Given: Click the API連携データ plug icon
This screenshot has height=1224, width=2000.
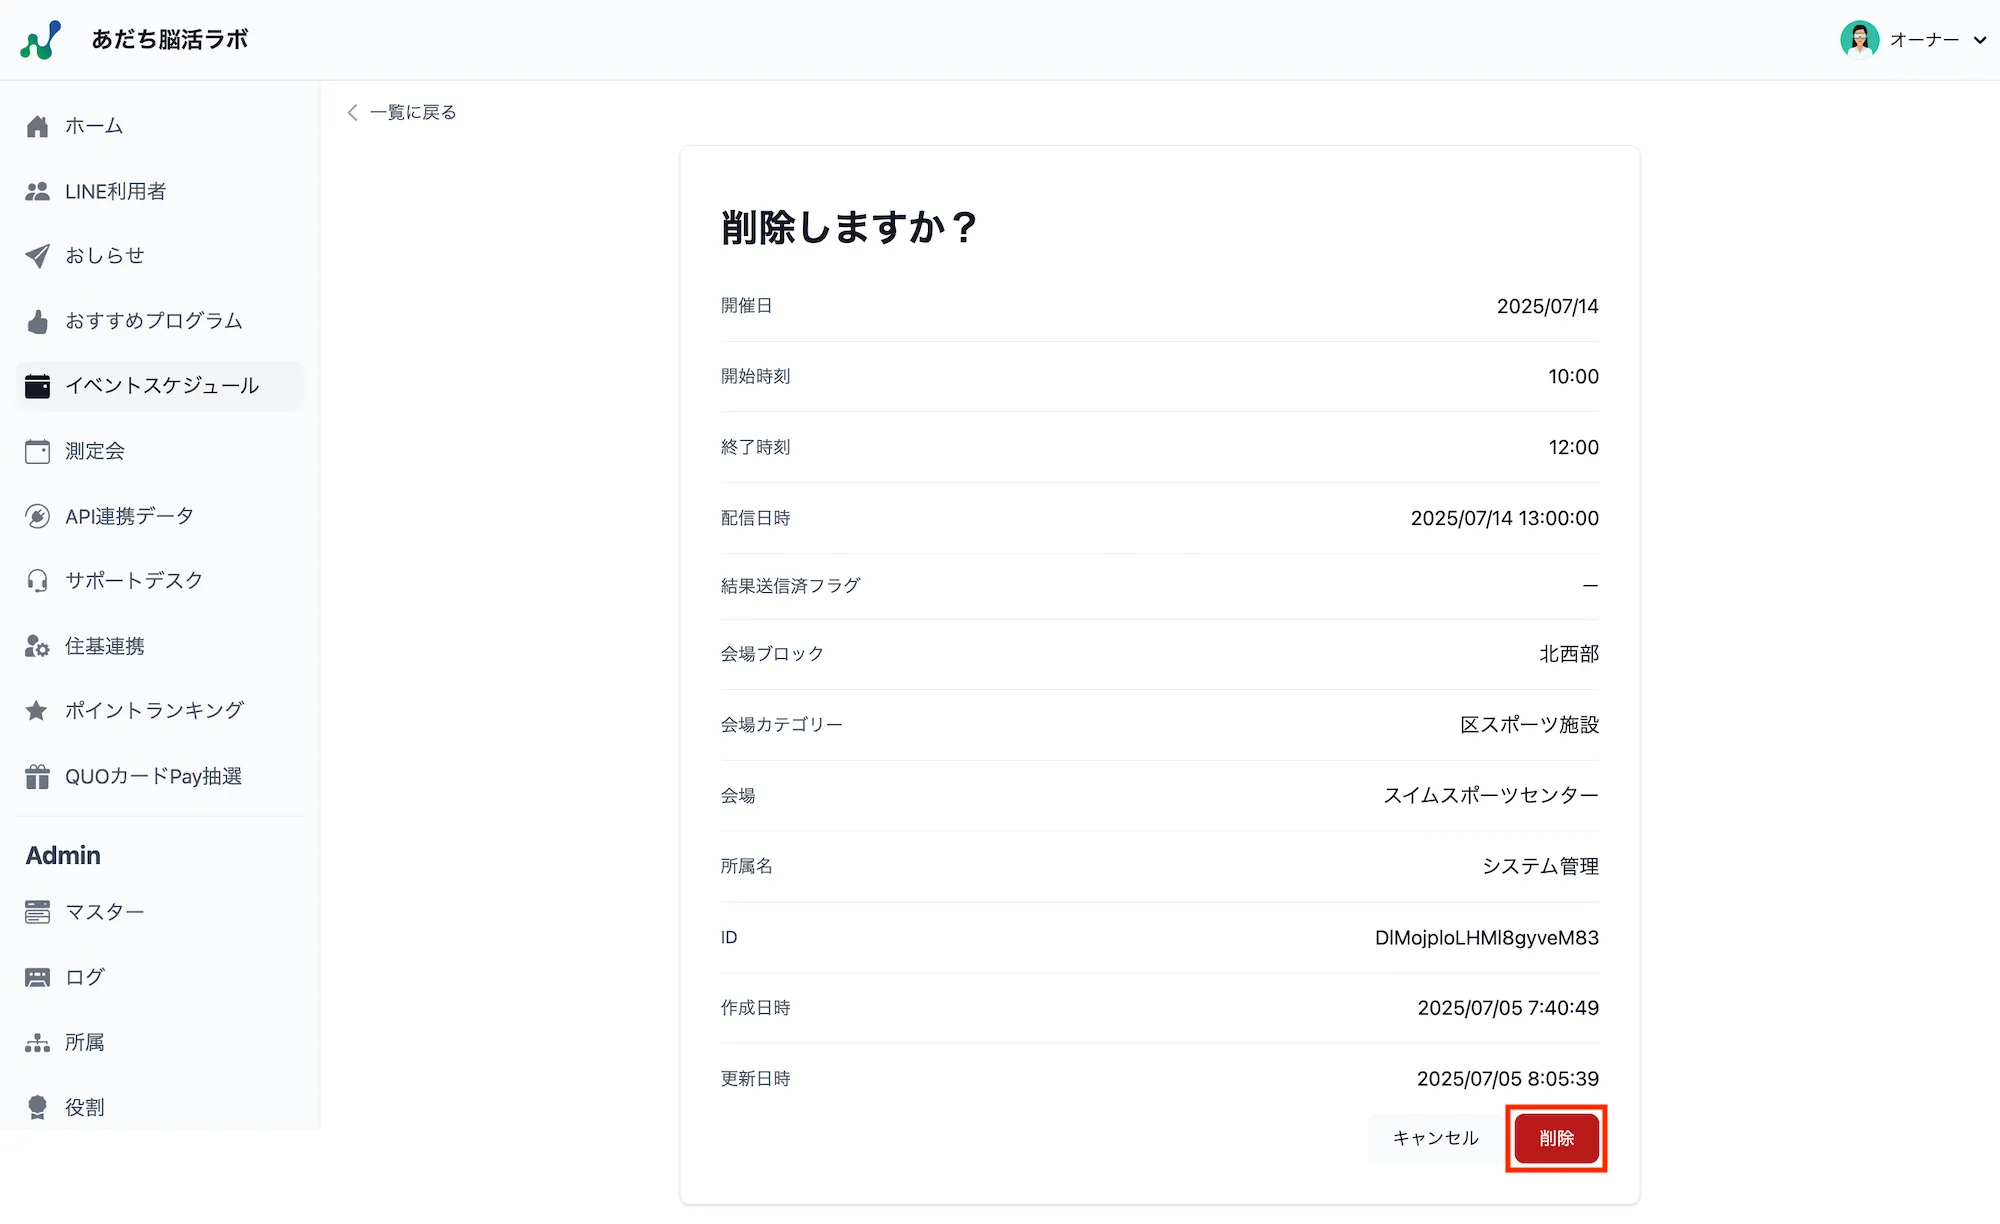Looking at the screenshot, I should (x=38, y=517).
